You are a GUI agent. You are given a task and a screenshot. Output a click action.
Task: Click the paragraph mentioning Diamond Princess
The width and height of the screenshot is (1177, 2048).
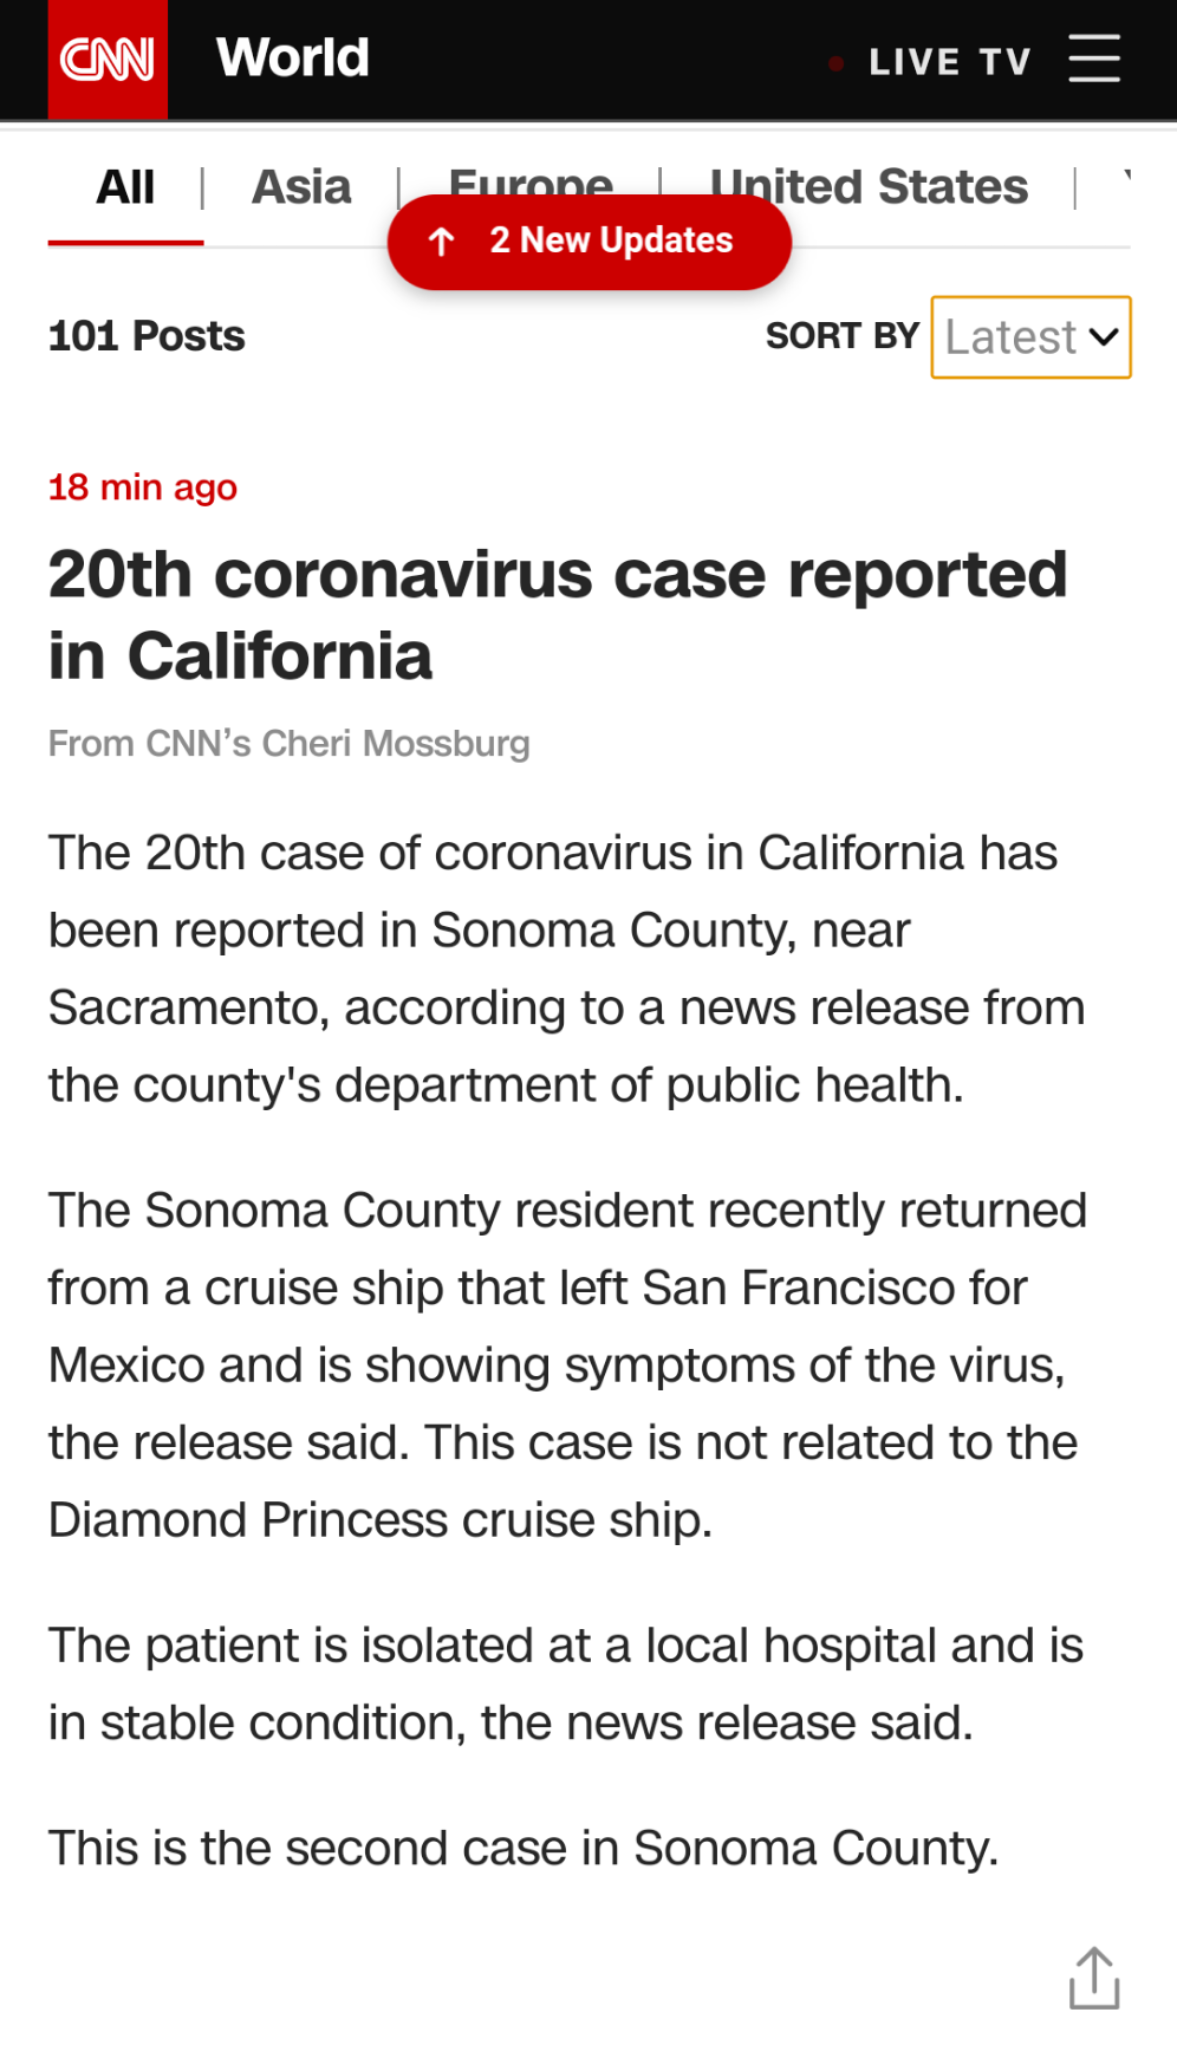[x=565, y=1364]
